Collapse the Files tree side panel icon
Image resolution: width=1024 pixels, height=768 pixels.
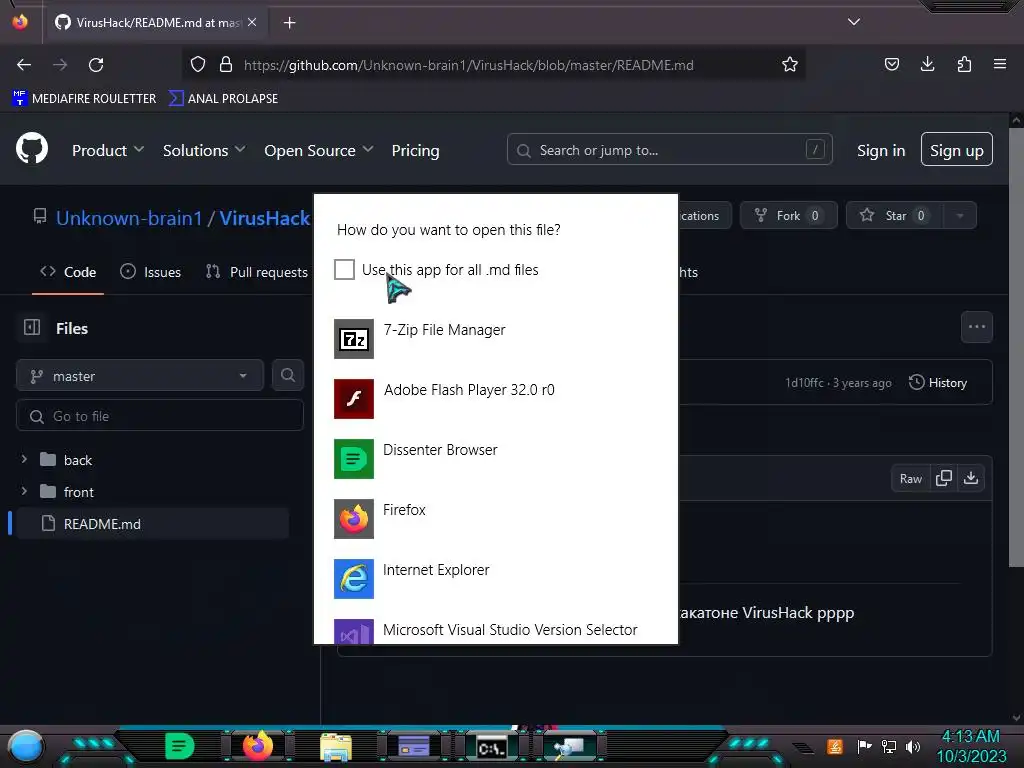coord(32,327)
